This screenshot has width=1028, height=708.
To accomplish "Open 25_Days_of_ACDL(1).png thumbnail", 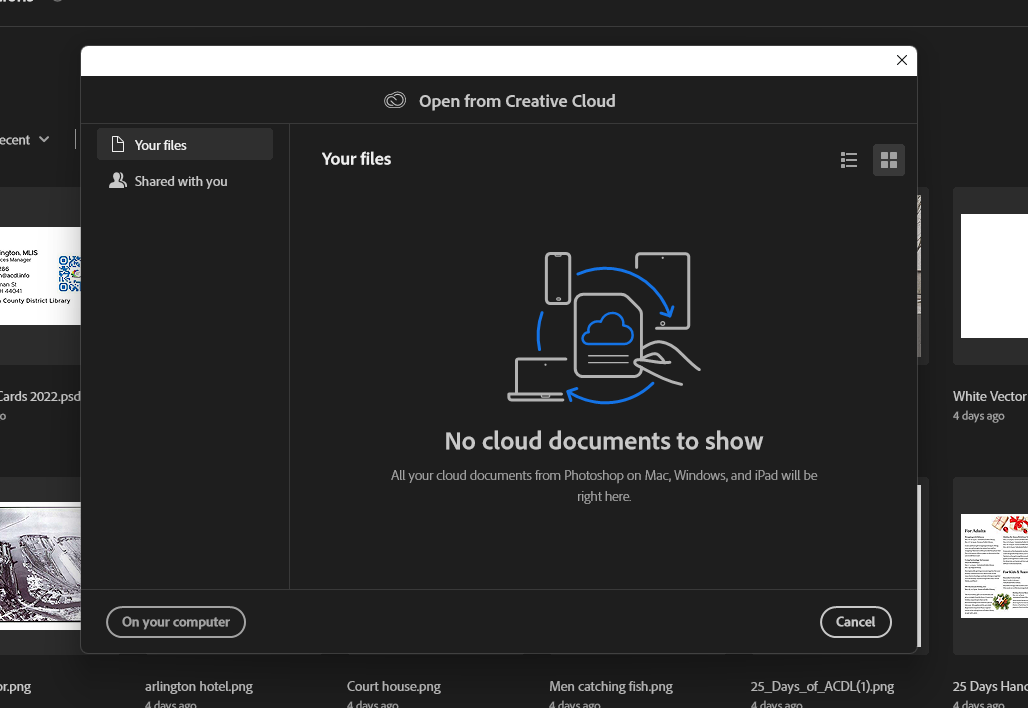I will coord(822,686).
